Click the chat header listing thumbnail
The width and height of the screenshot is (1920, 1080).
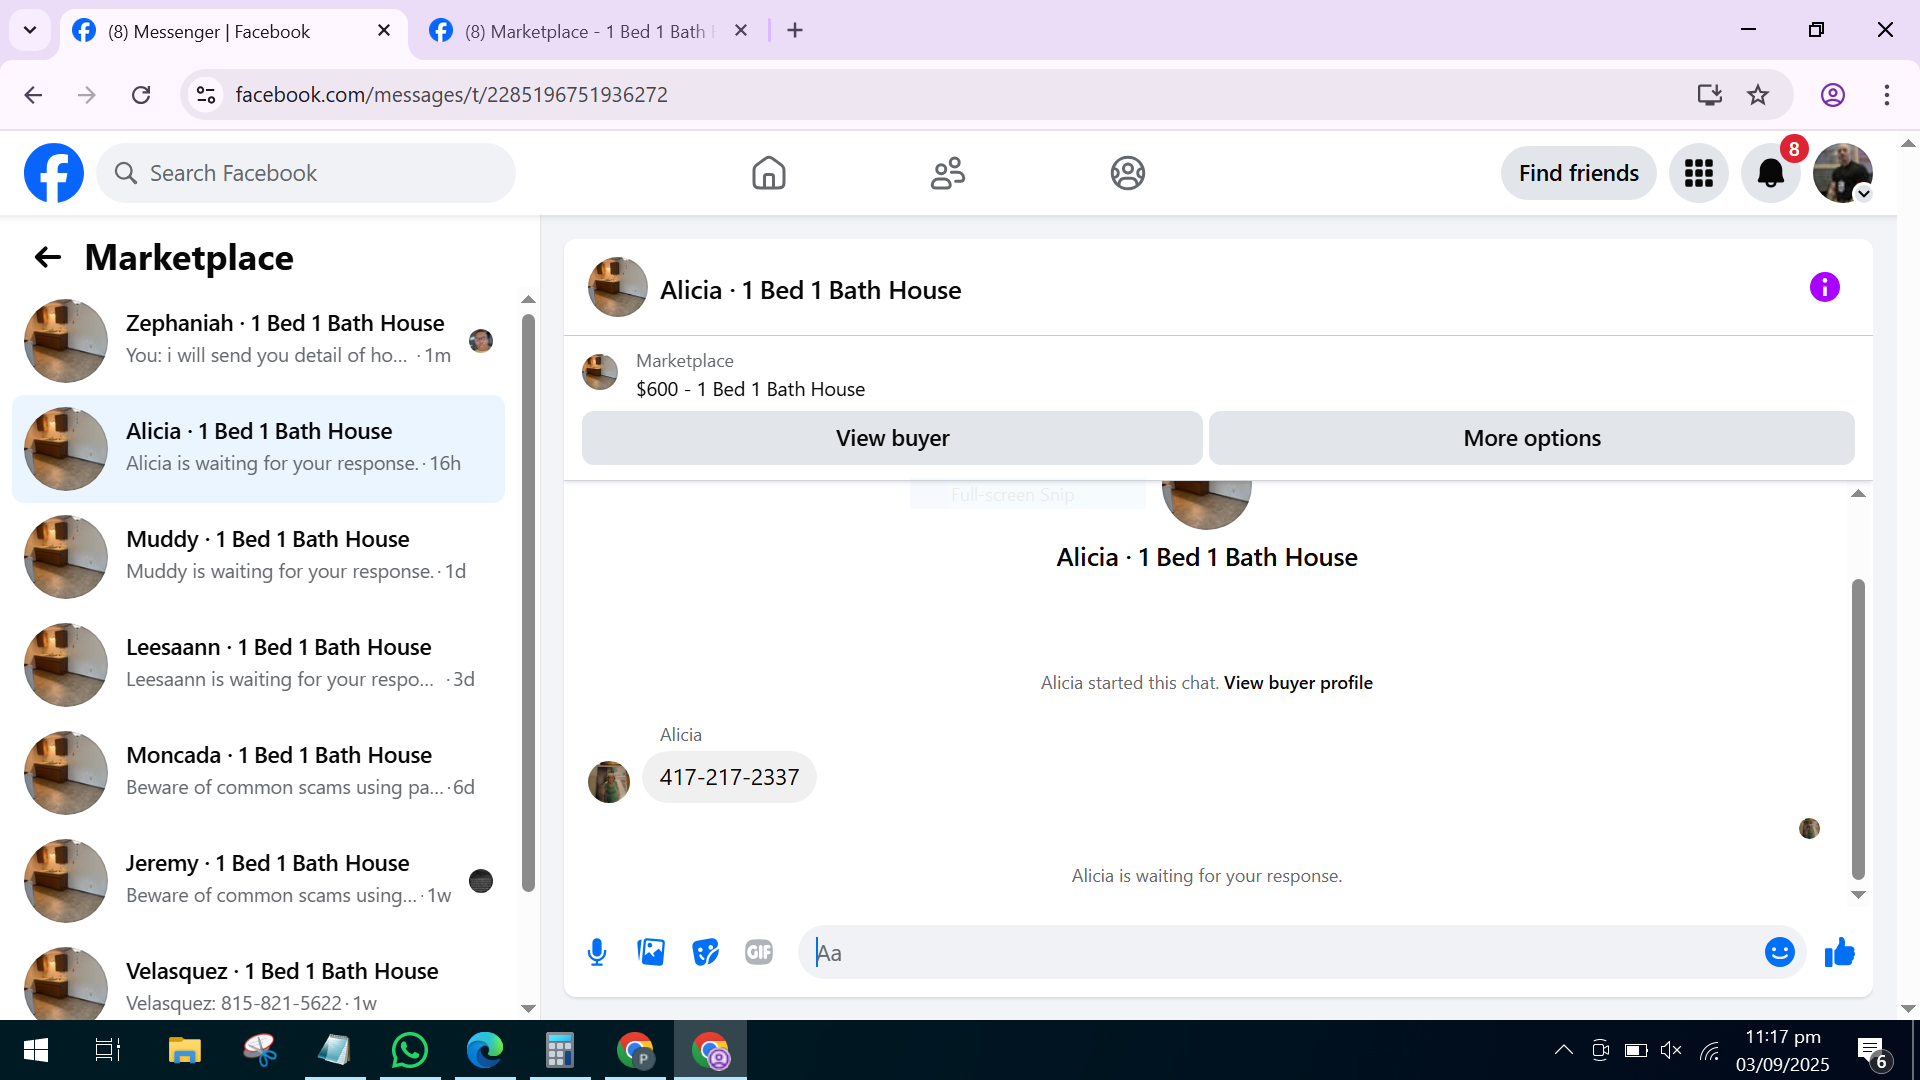(x=617, y=288)
